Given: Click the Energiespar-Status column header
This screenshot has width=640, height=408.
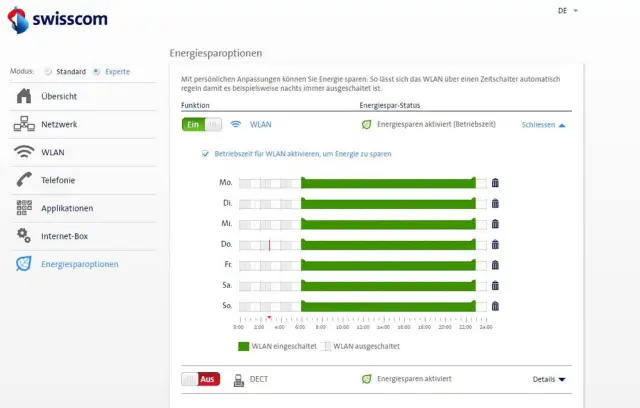Looking at the screenshot, I should (x=389, y=105).
